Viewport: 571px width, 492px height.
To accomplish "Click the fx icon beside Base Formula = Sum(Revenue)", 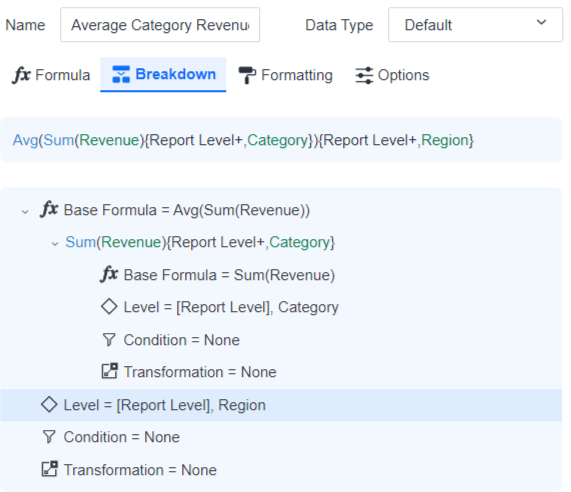I will pos(109,274).
